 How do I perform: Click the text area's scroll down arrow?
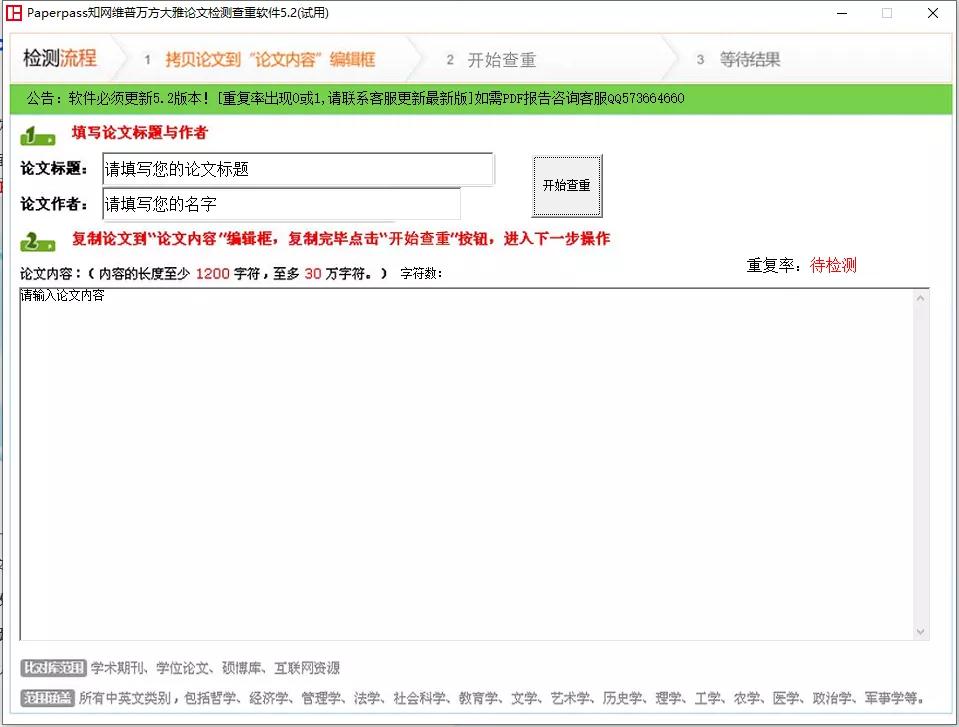(920, 632)
